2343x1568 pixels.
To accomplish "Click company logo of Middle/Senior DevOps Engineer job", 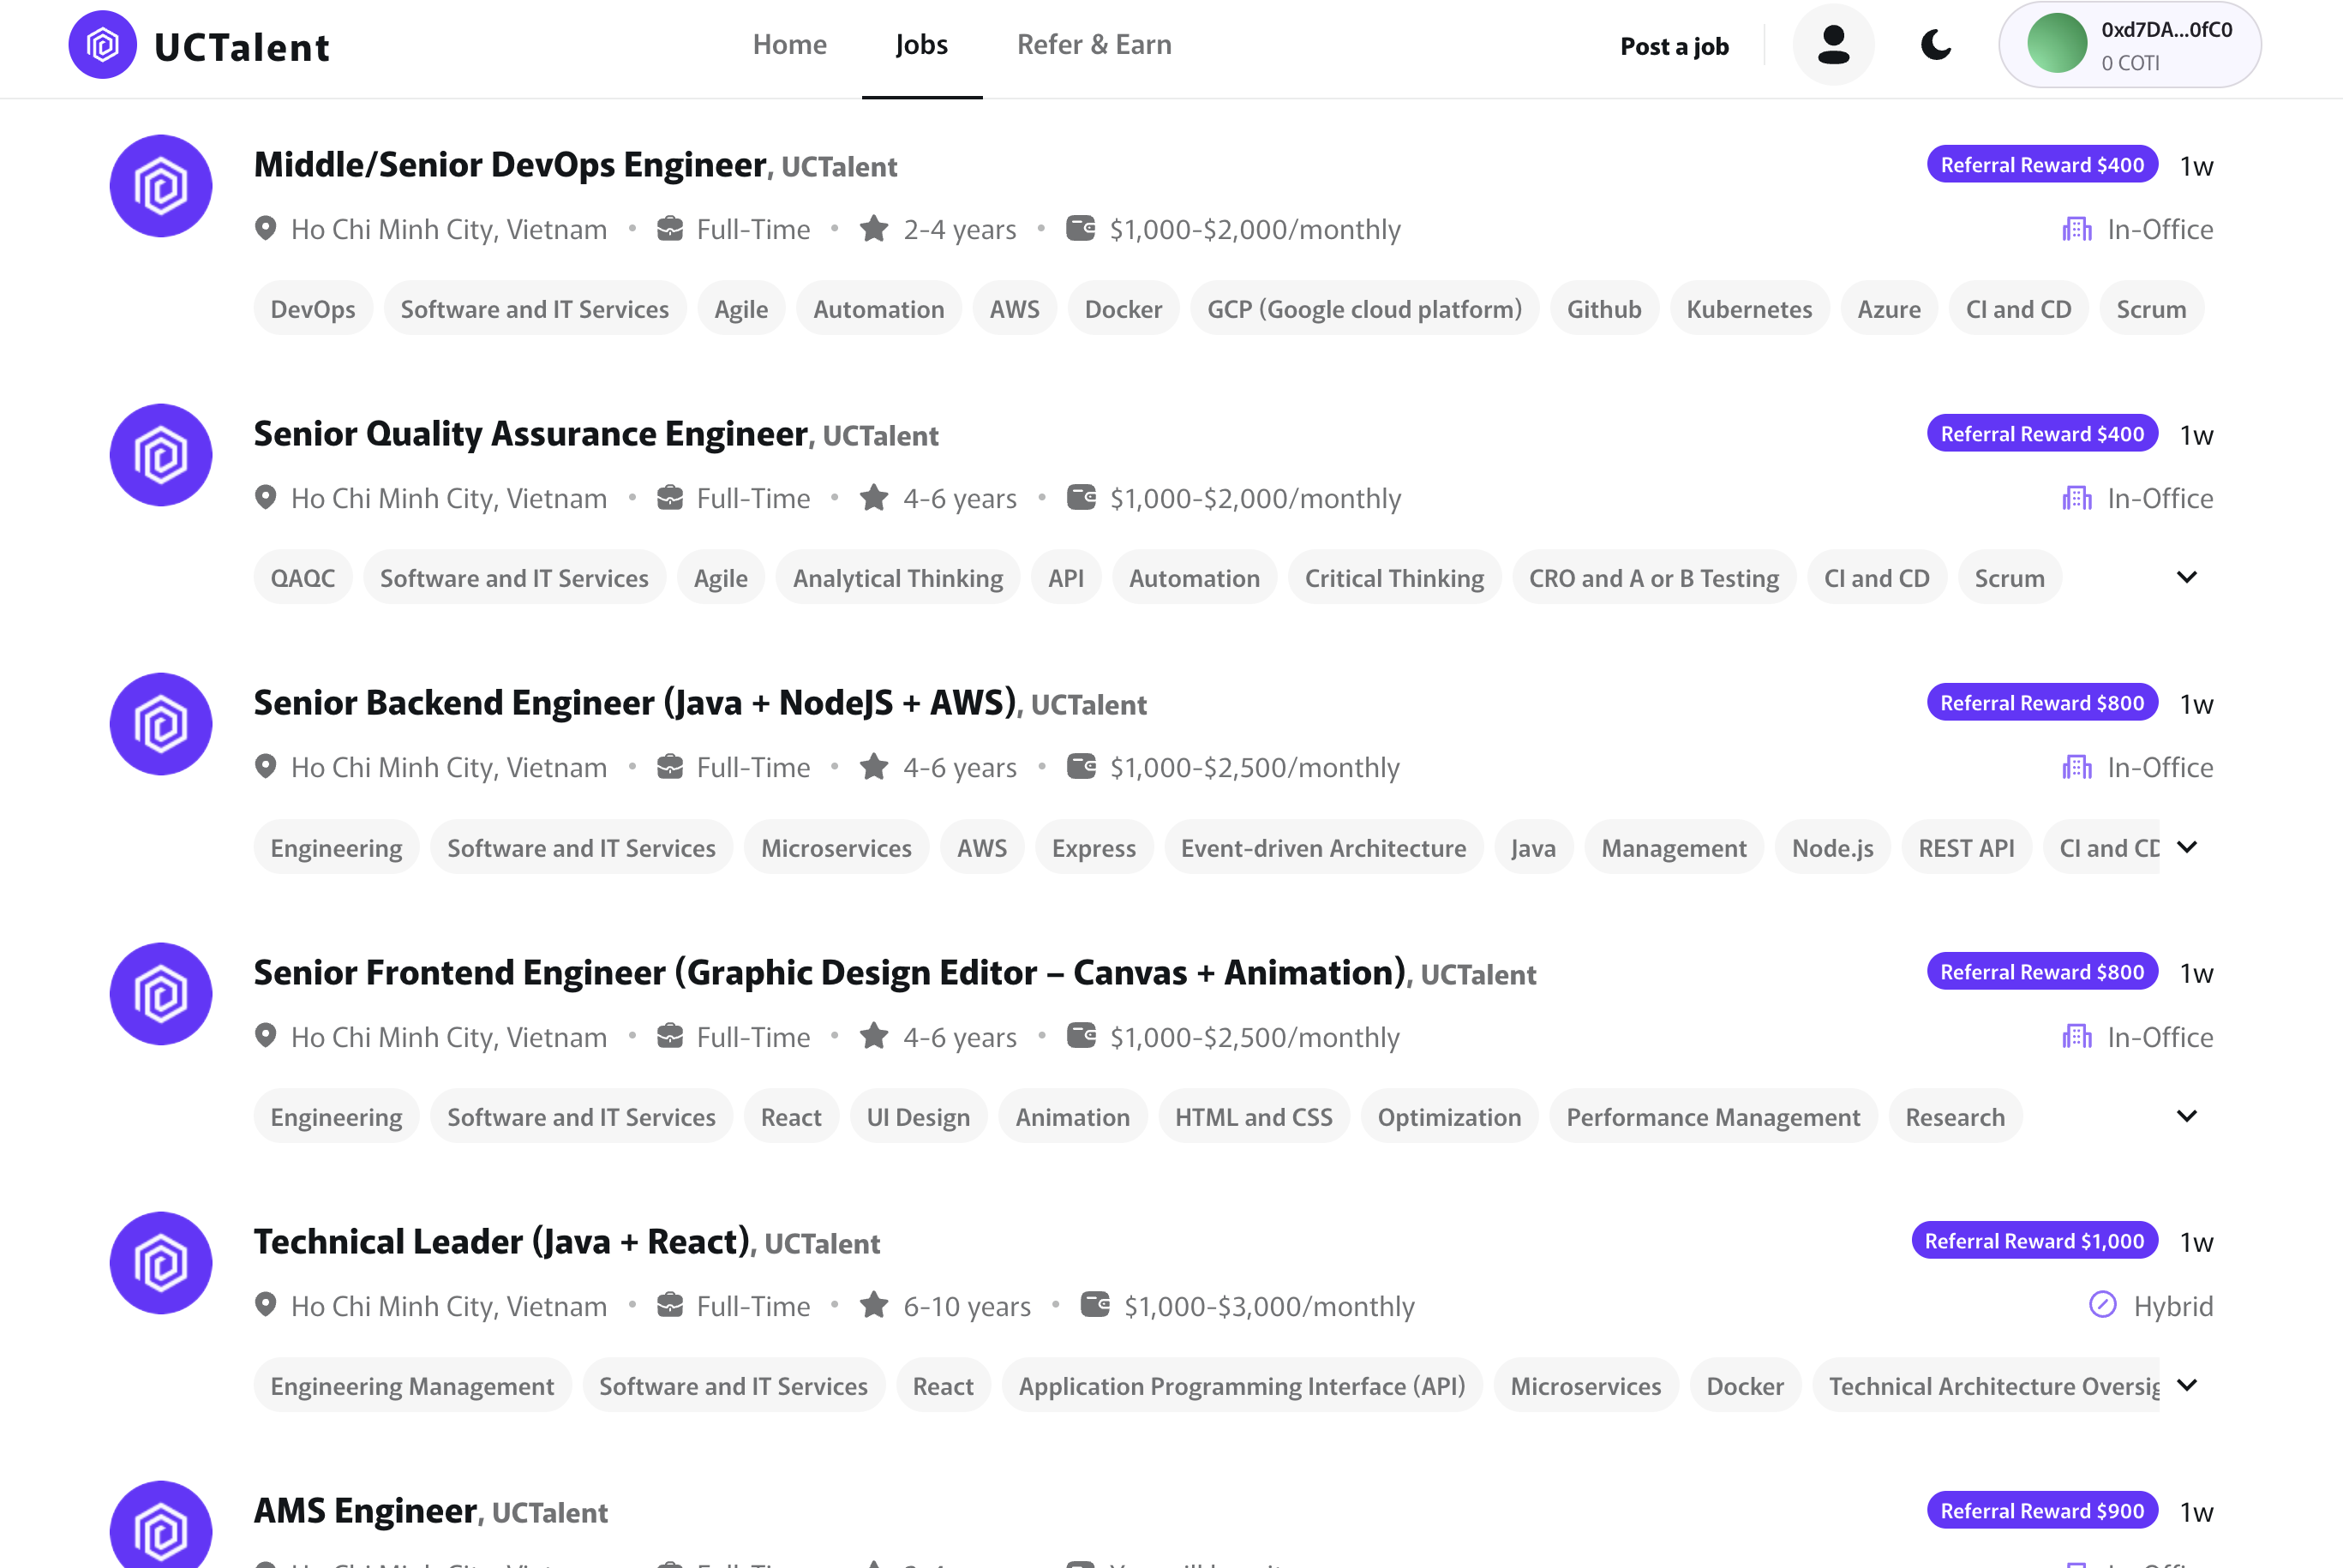I will coord(161,186).
